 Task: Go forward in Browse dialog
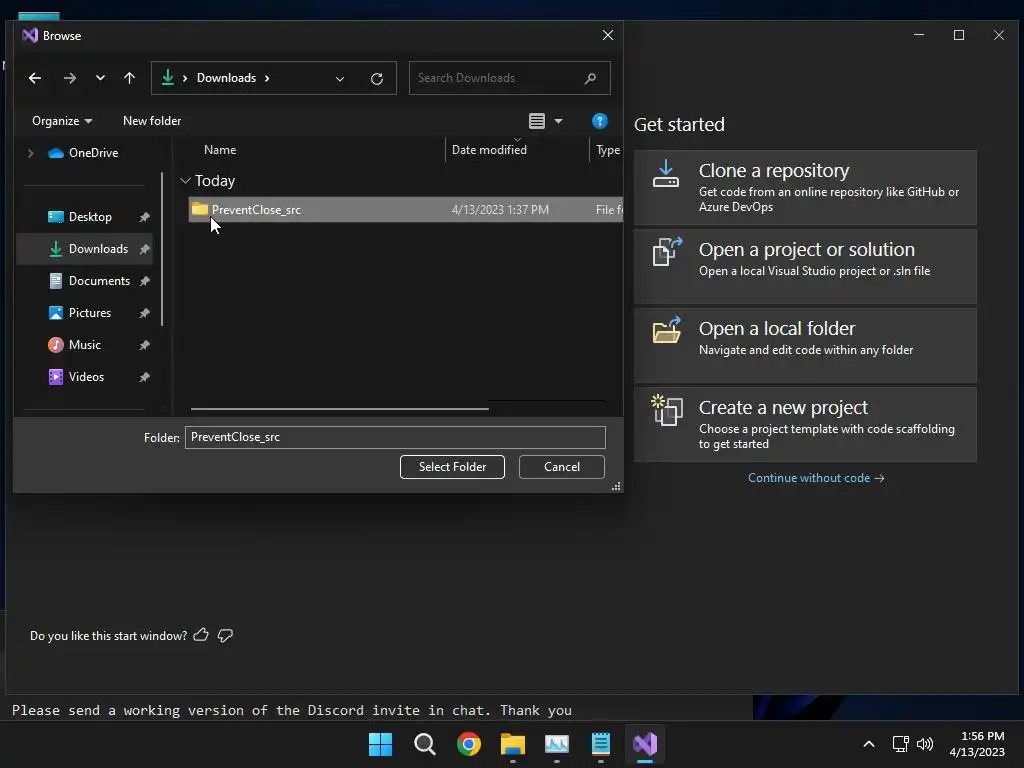tap(70, 78)
